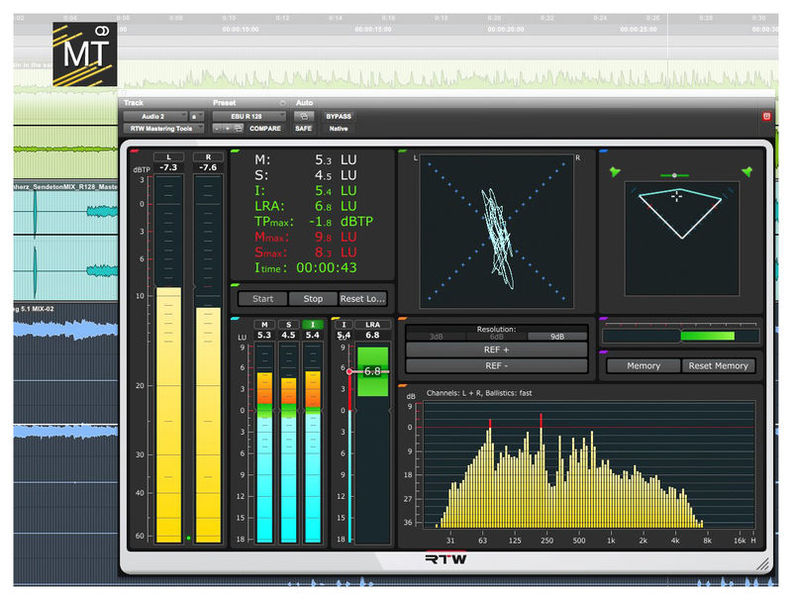The width and height of the screenshot is (792, 600).
Task: Click the plug-in window resize grip
Action: pyautogui.click(x=763, y=564)
